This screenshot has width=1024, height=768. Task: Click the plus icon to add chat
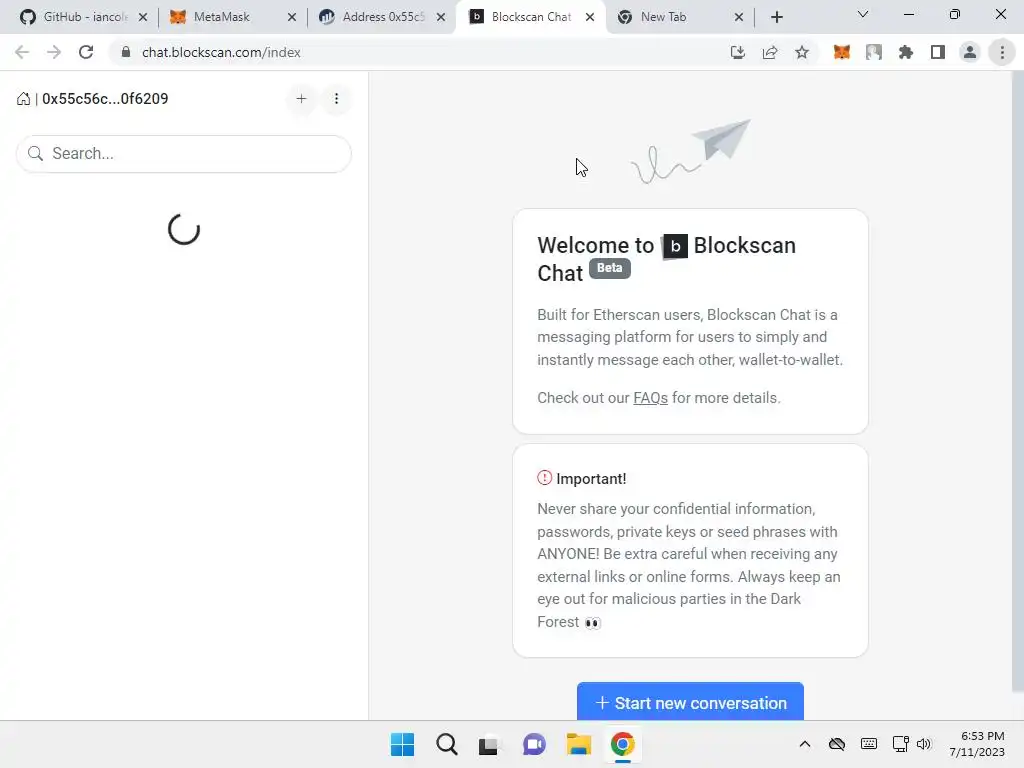pos(301,99)
